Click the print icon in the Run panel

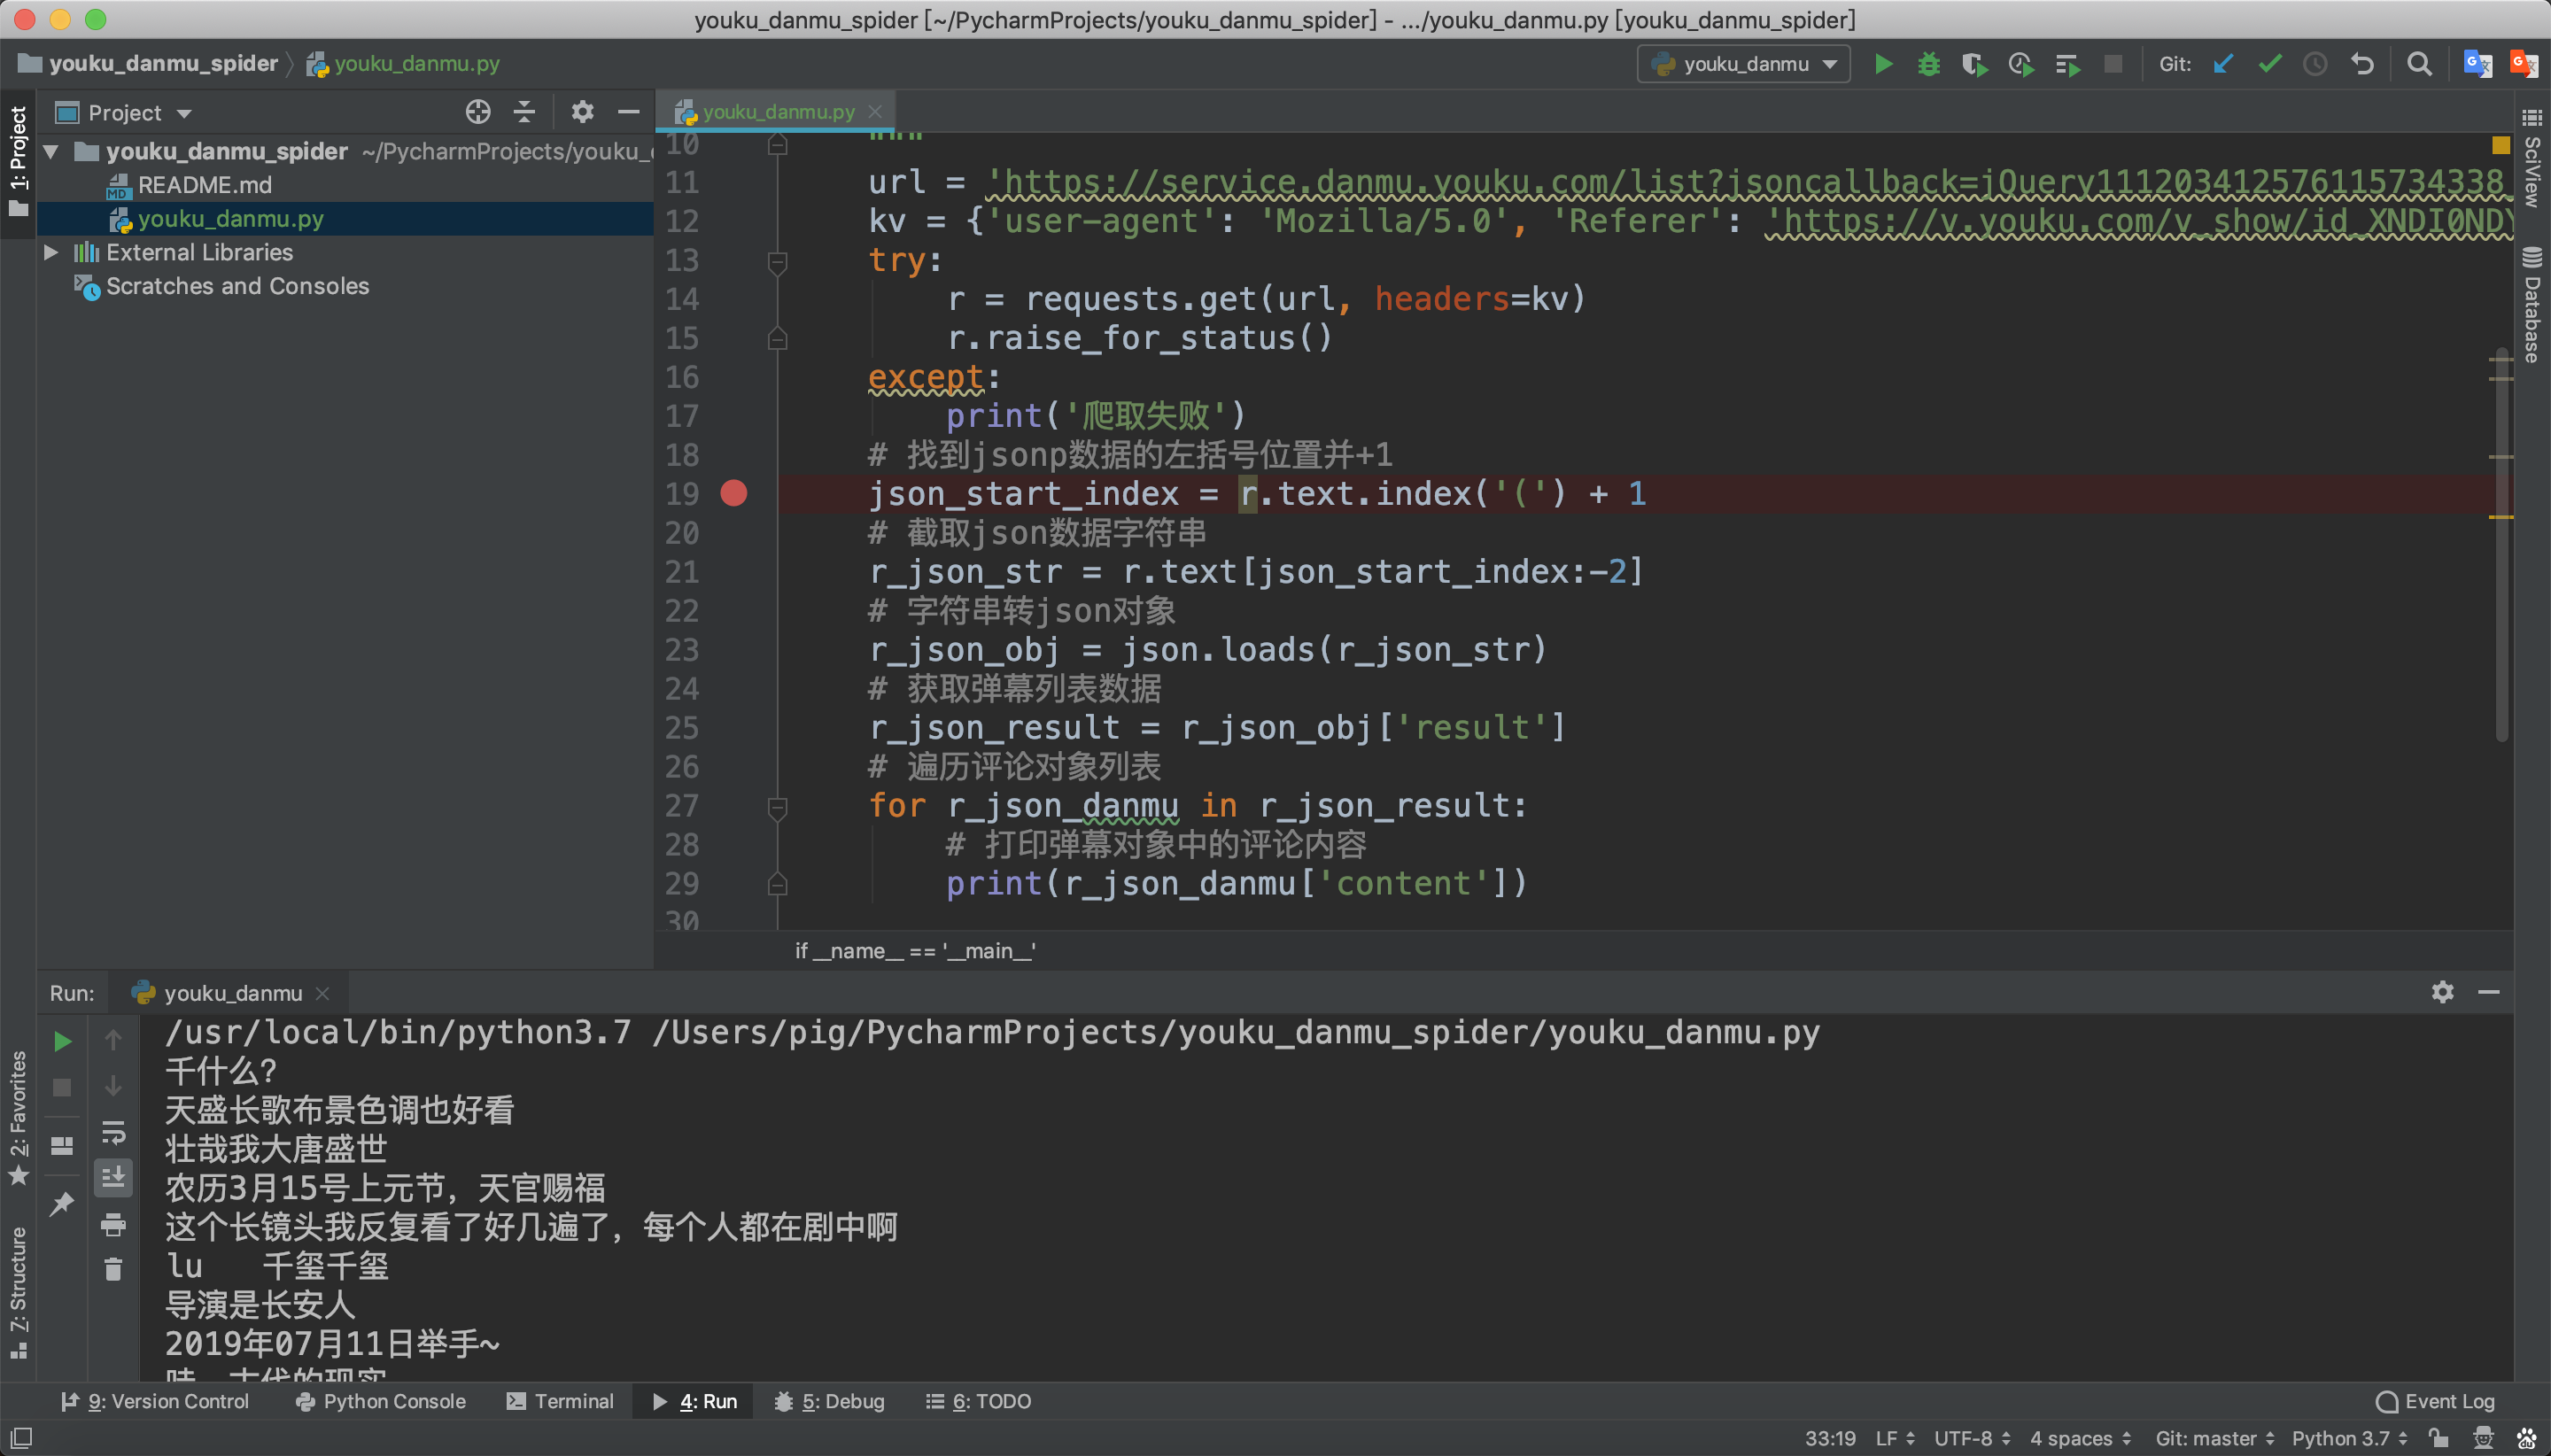coord(113,1224)
